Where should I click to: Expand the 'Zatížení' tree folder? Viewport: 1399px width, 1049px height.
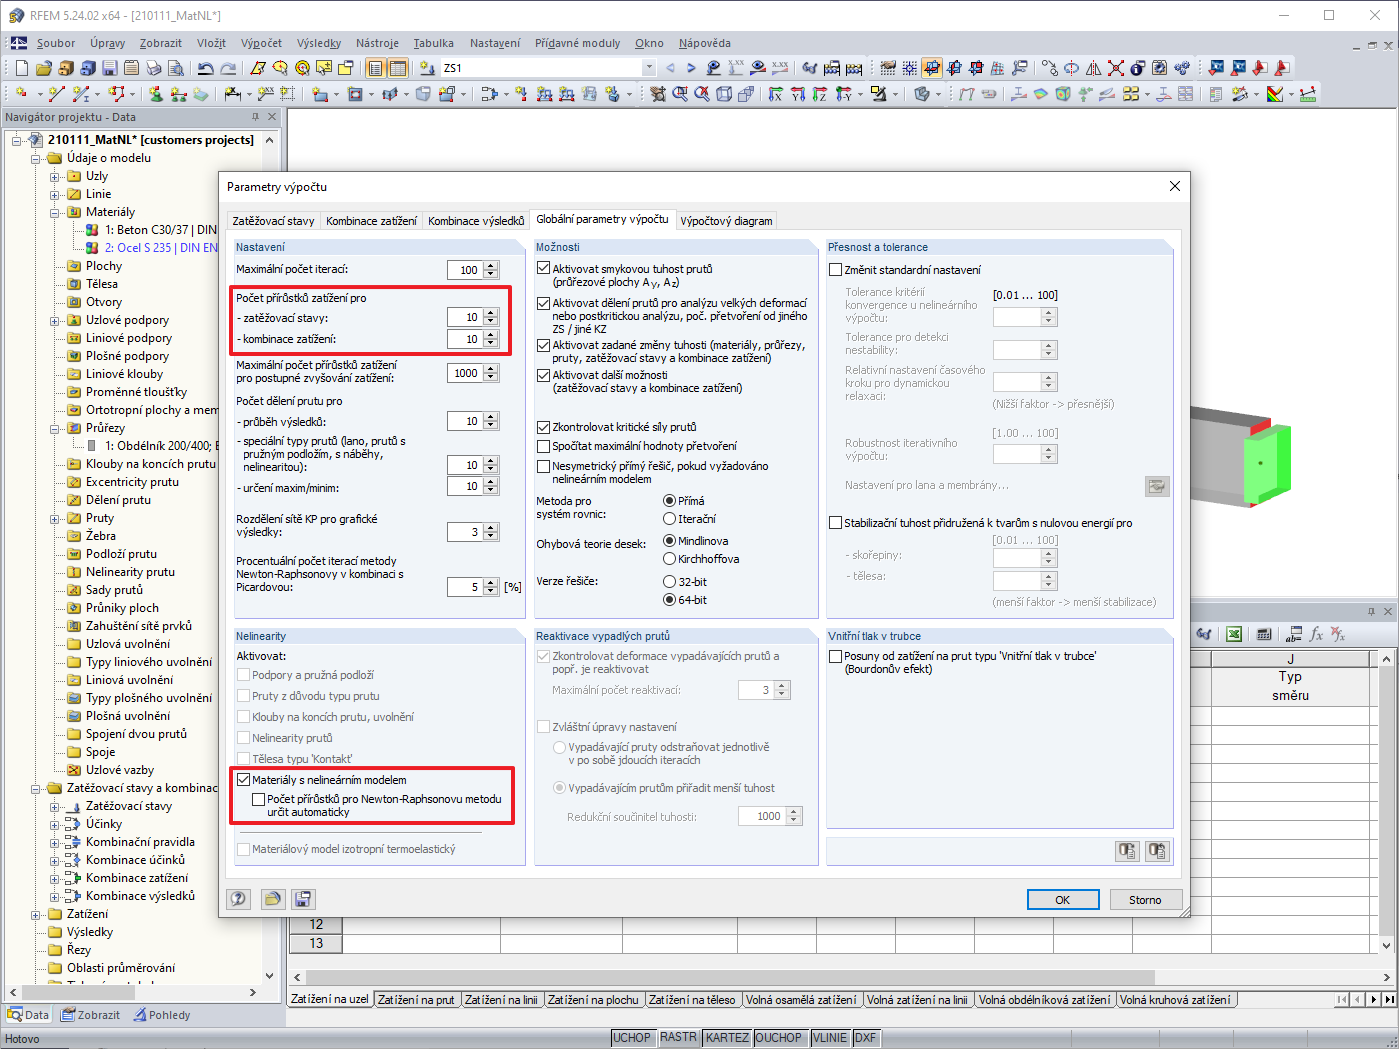pyautogui.click(x=36, y=914)
